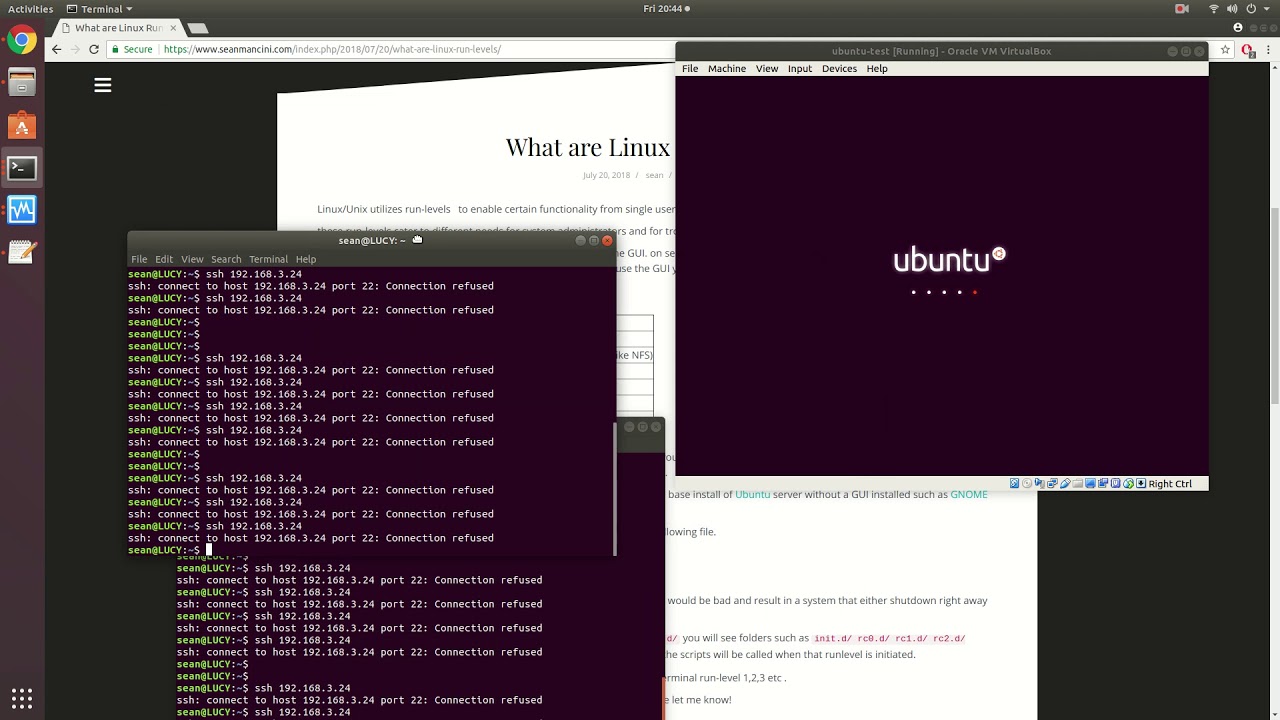This screenshot has height=720, width=1280.
Task: Open the VirtualBox Devices menu
Action: [839, 68]
